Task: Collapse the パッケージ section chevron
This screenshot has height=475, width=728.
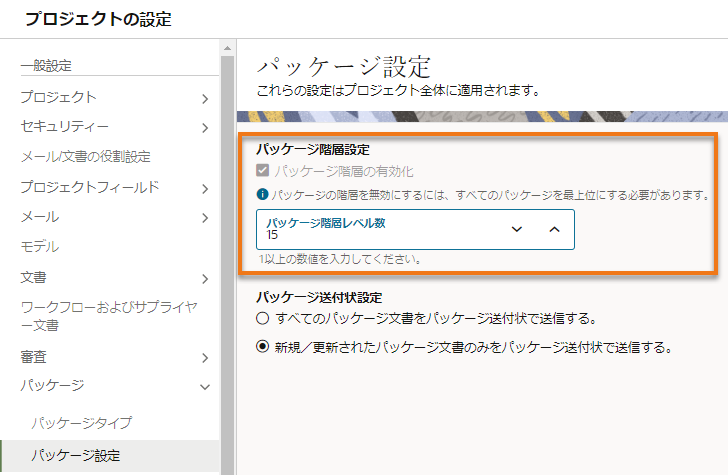Action: pyautogui.click(x=205, y=387)
